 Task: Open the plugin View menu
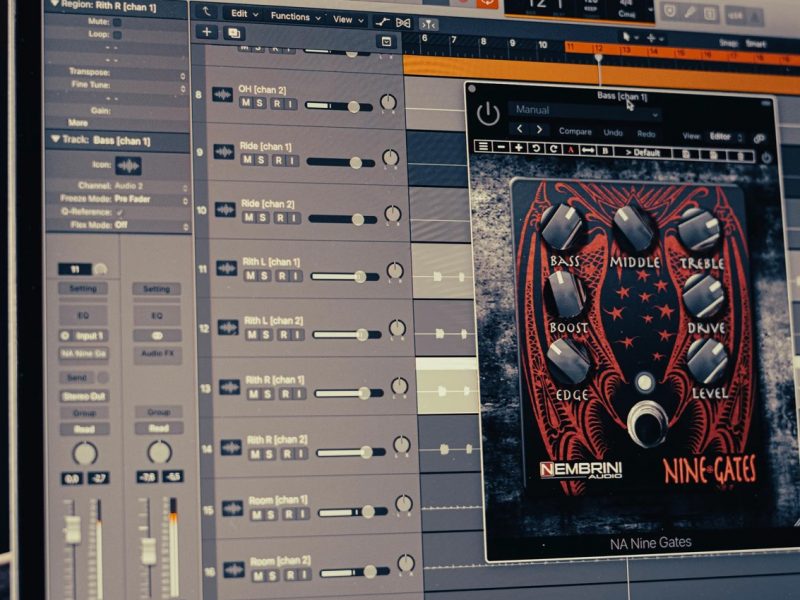(x=691, y=136)
